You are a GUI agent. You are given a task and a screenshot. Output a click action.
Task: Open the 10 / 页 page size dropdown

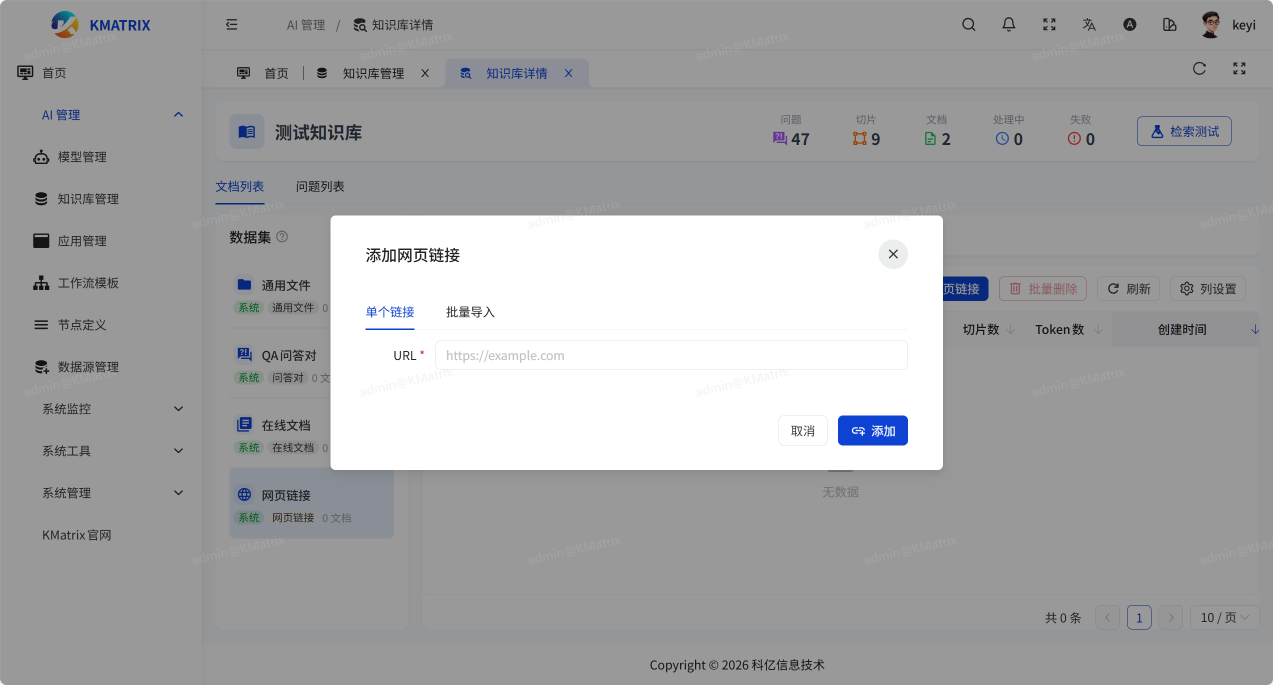click(x=1224, y=618)
